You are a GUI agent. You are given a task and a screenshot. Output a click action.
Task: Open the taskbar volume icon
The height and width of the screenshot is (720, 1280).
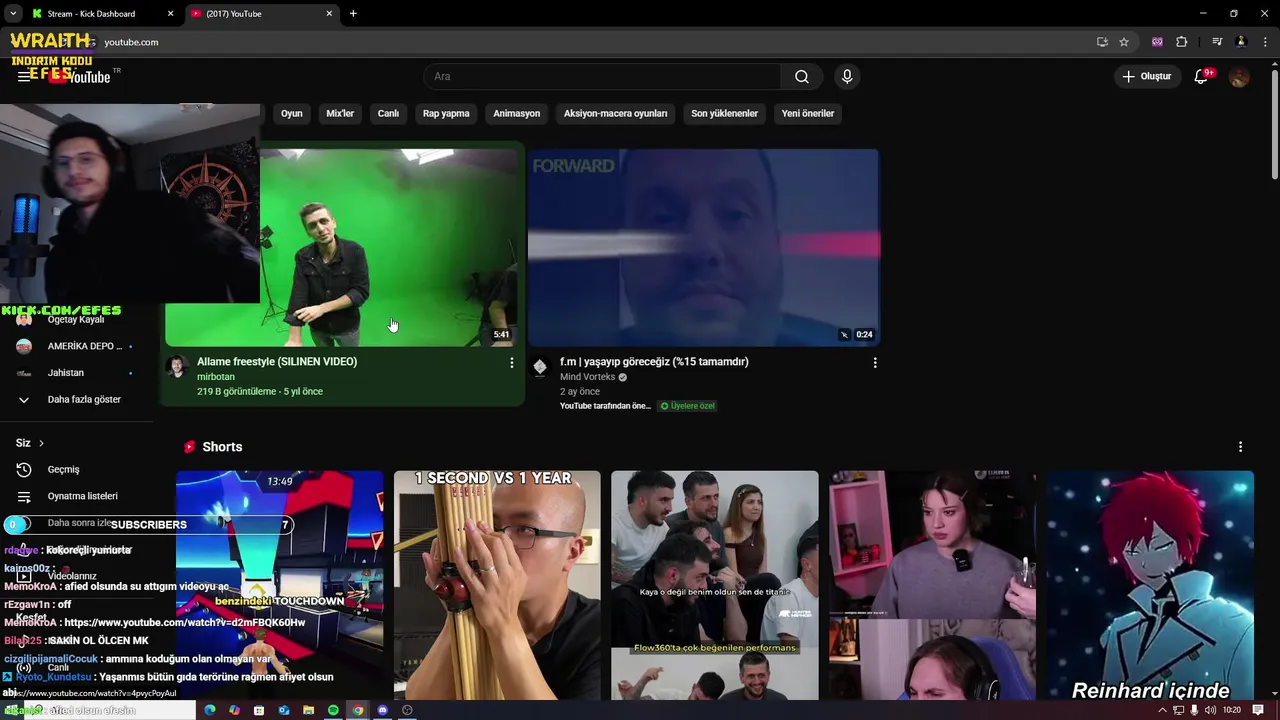tap(1210, 710)
